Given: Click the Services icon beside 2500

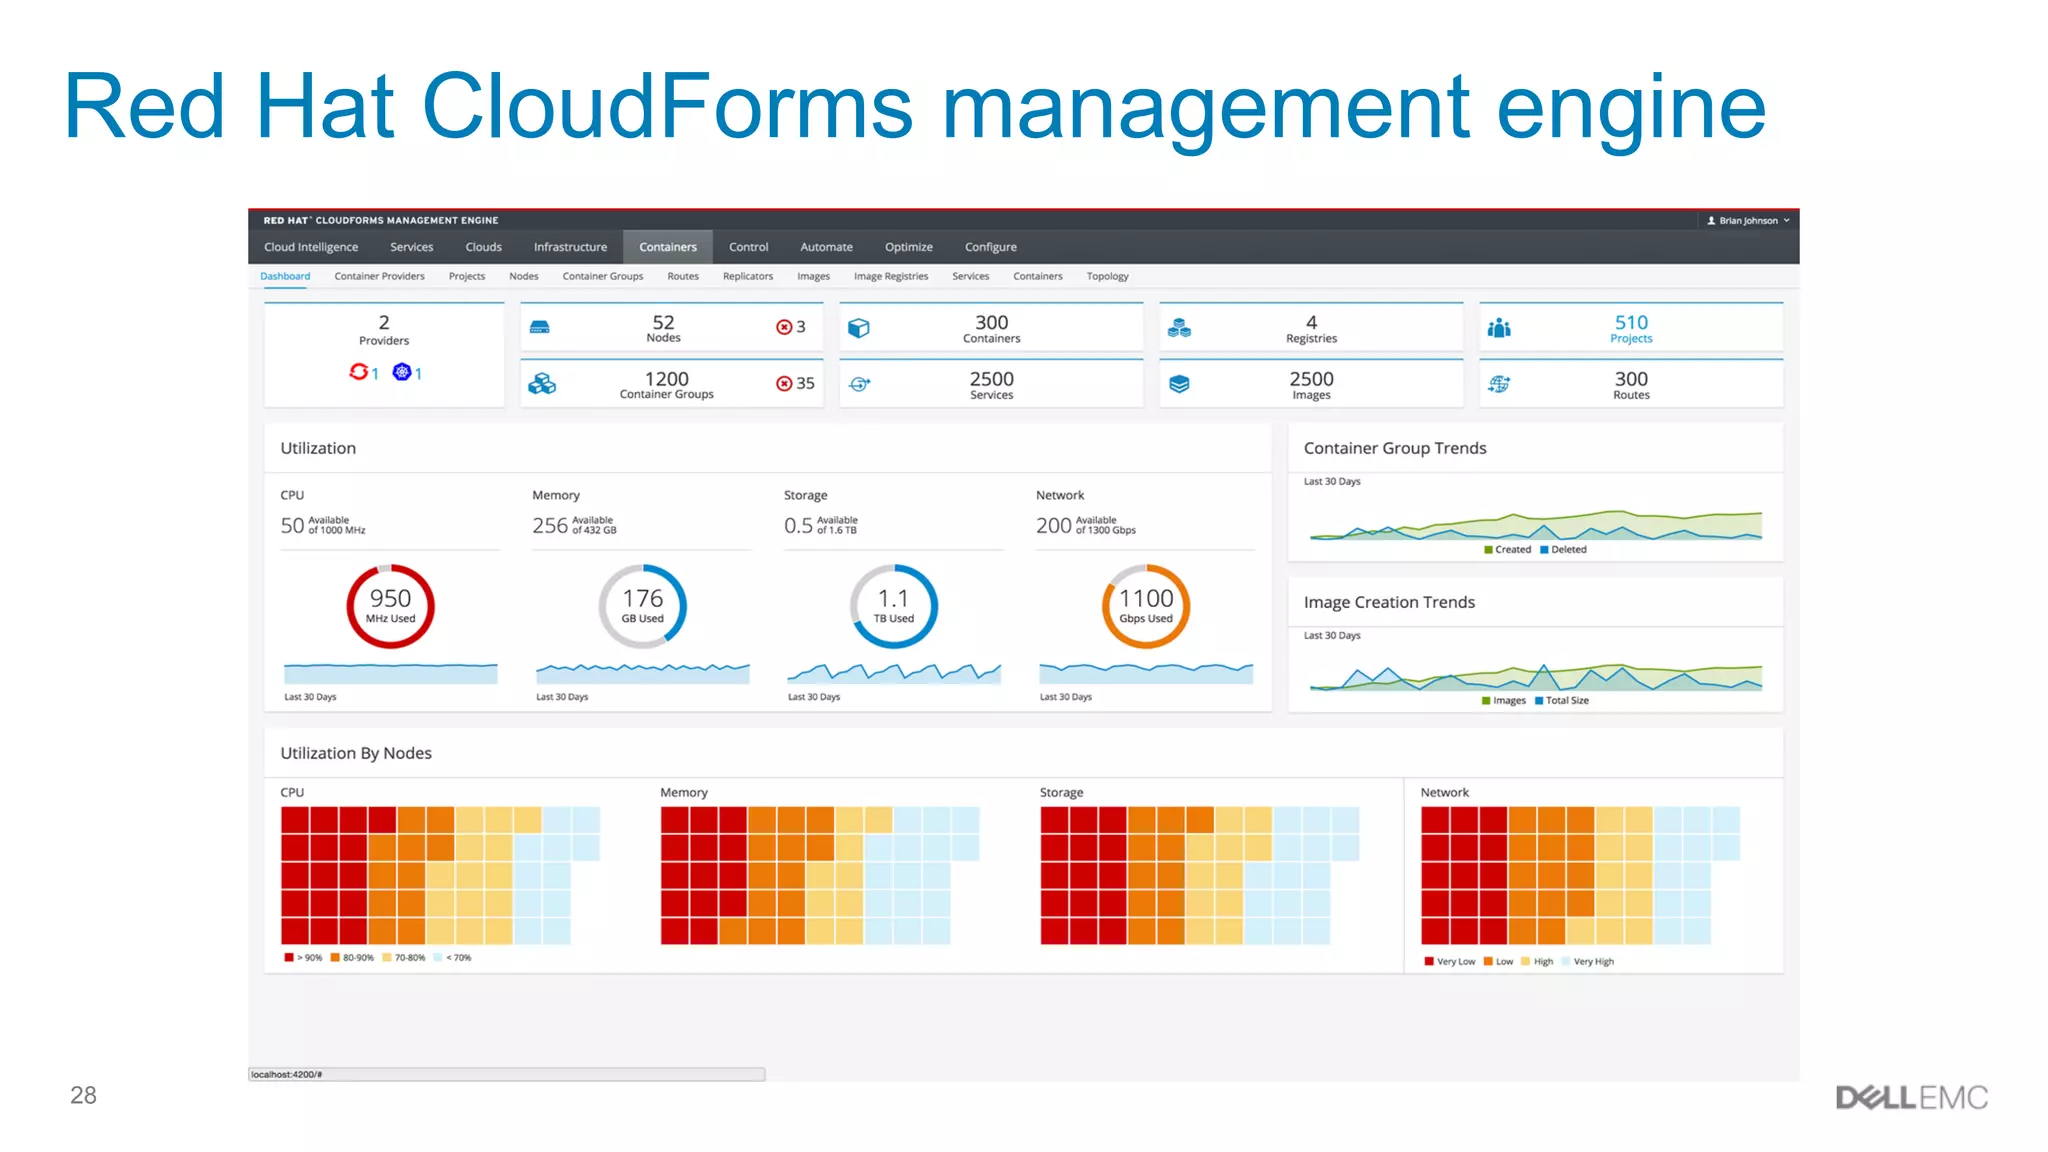Looking at the screenshot, I should 860,384.
